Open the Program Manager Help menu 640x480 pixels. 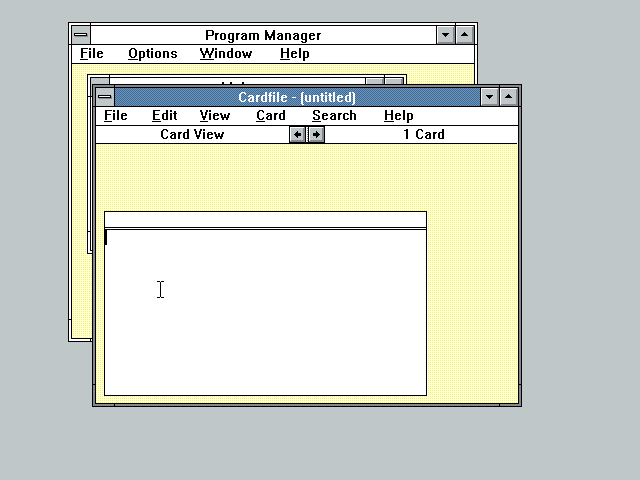pyautogui.click(x=294, y=53)
